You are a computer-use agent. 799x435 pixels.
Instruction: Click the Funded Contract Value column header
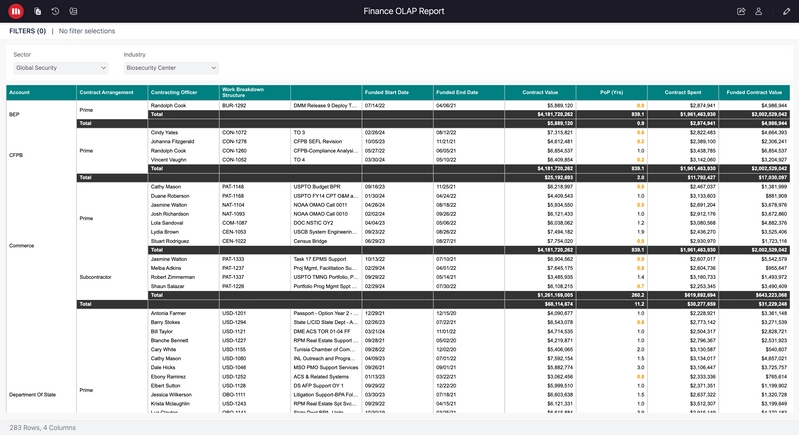pos(755,92)
